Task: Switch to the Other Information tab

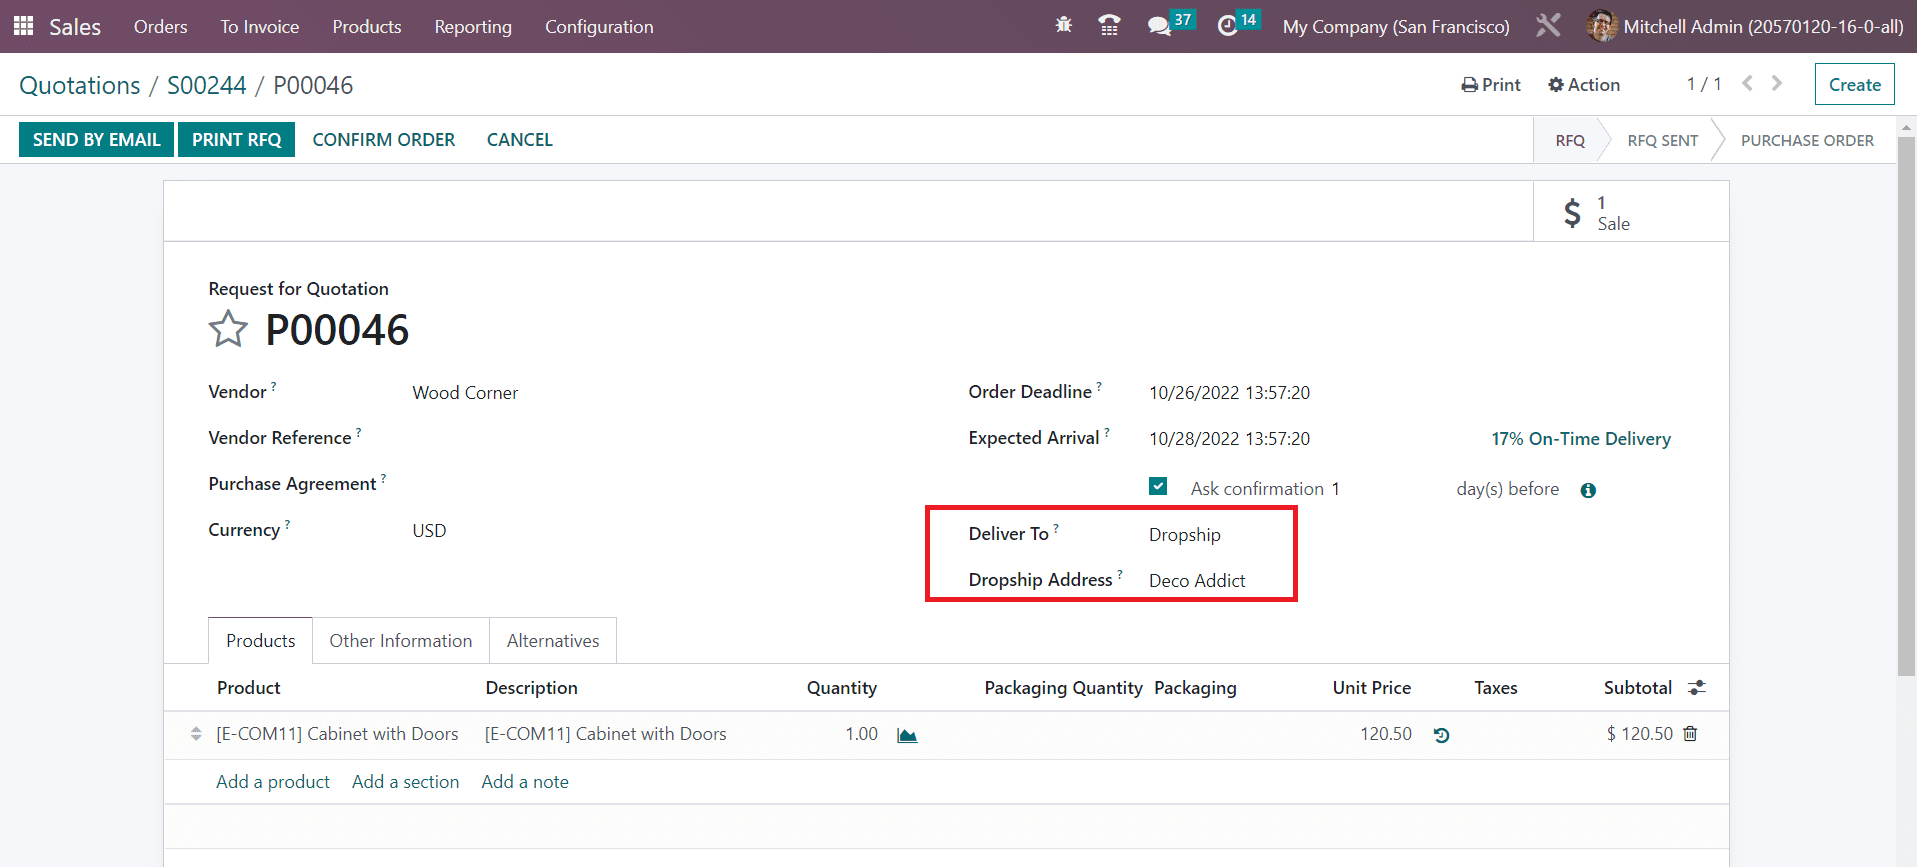Action: click(x=400, y=641)
